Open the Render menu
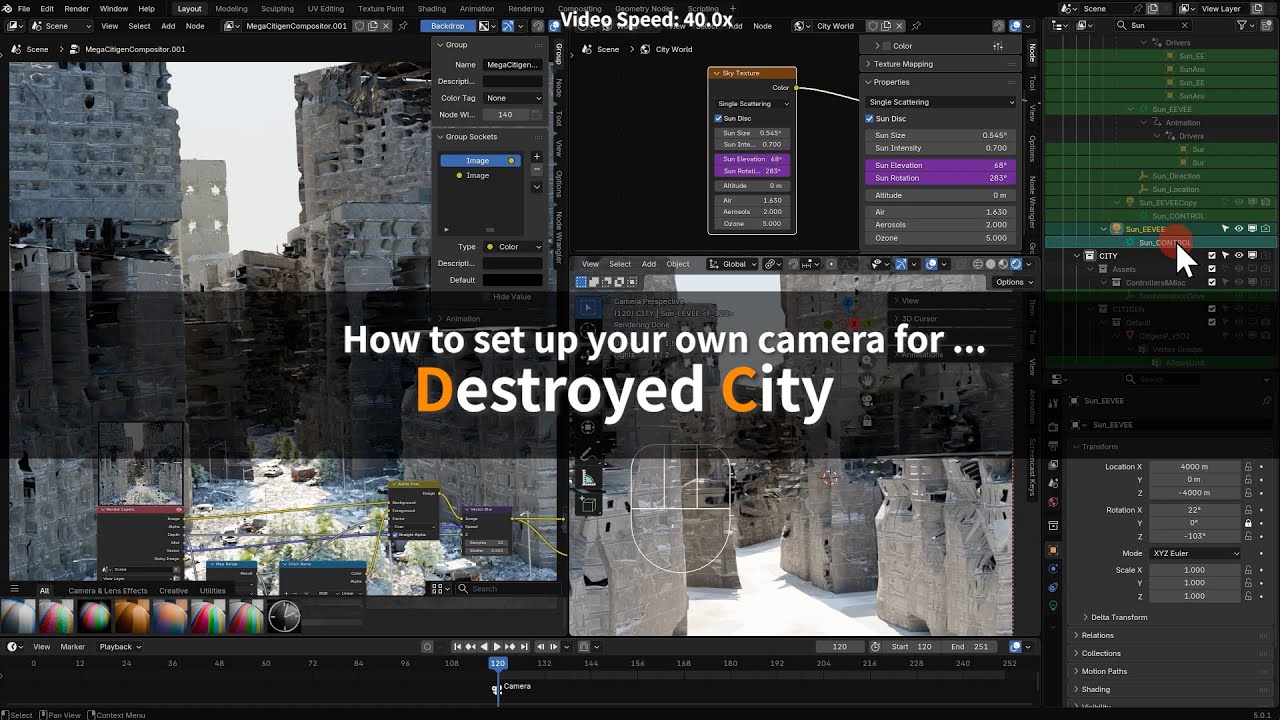The image size is (1280, 720). coord(77,8)
